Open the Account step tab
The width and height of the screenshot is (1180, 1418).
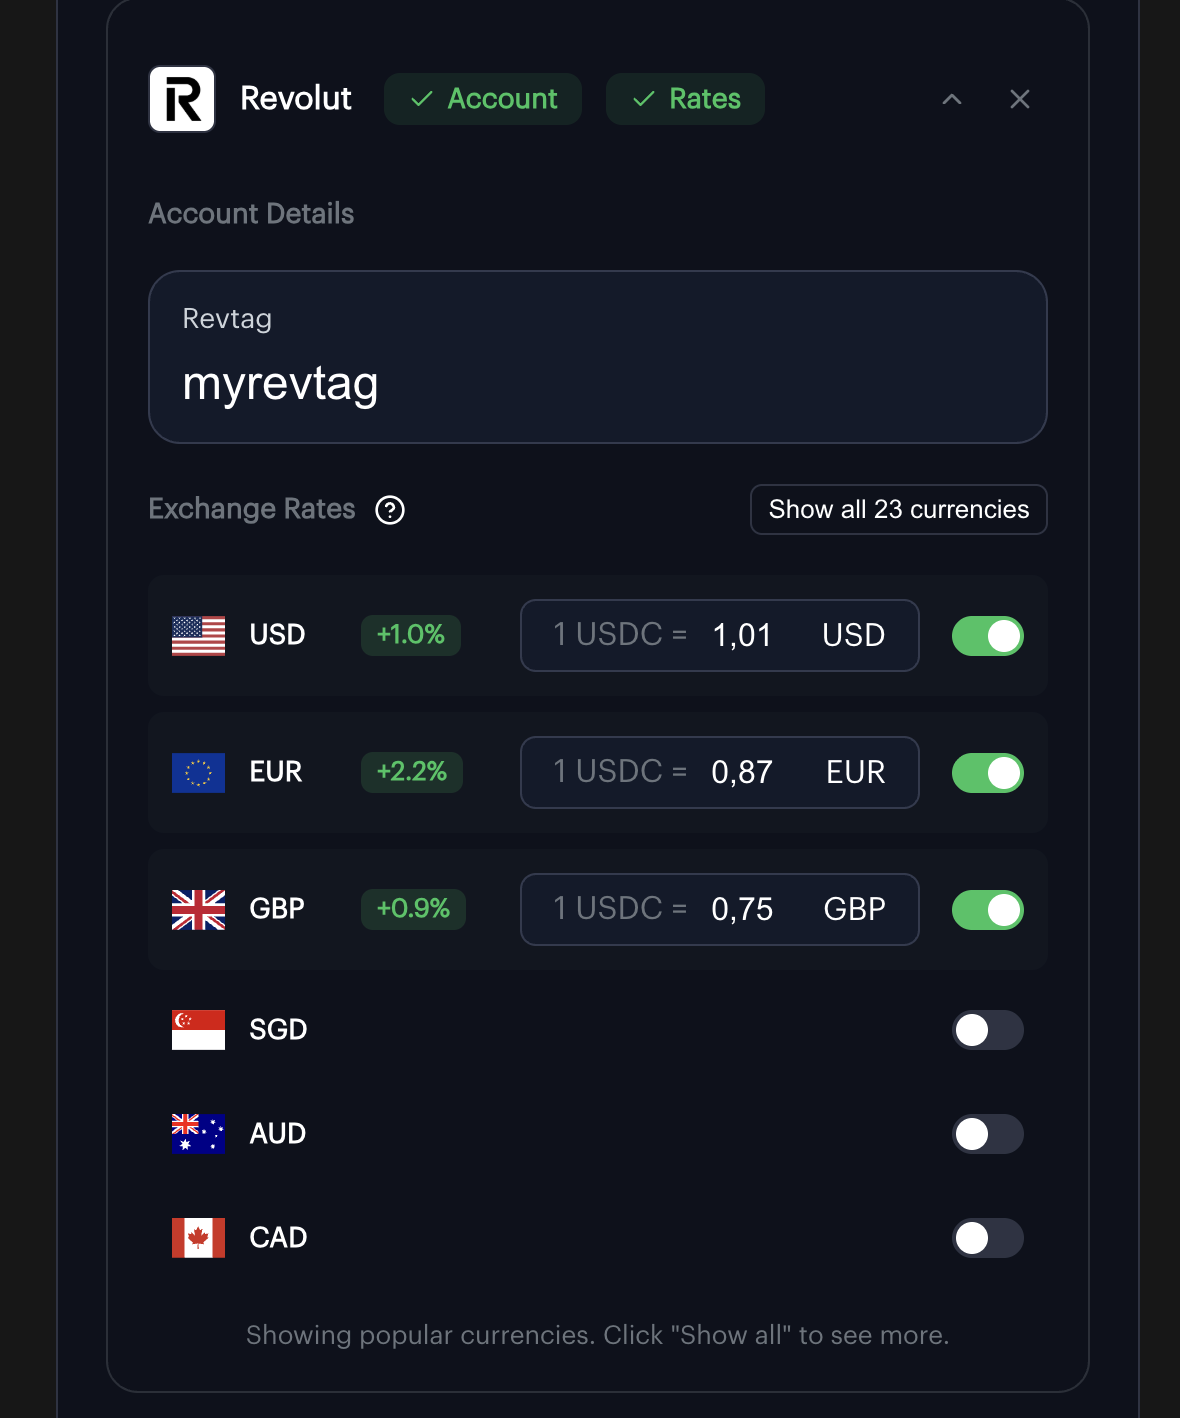click(x=483, y=99)
